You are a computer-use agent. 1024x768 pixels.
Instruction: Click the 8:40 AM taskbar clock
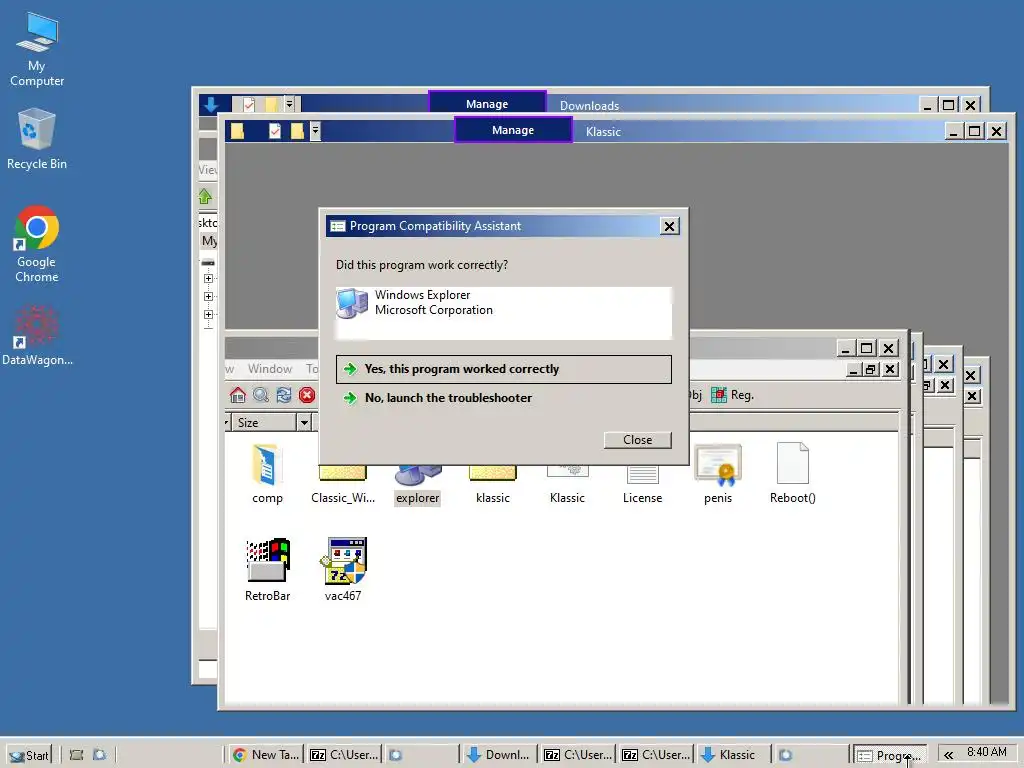[987, 752]
